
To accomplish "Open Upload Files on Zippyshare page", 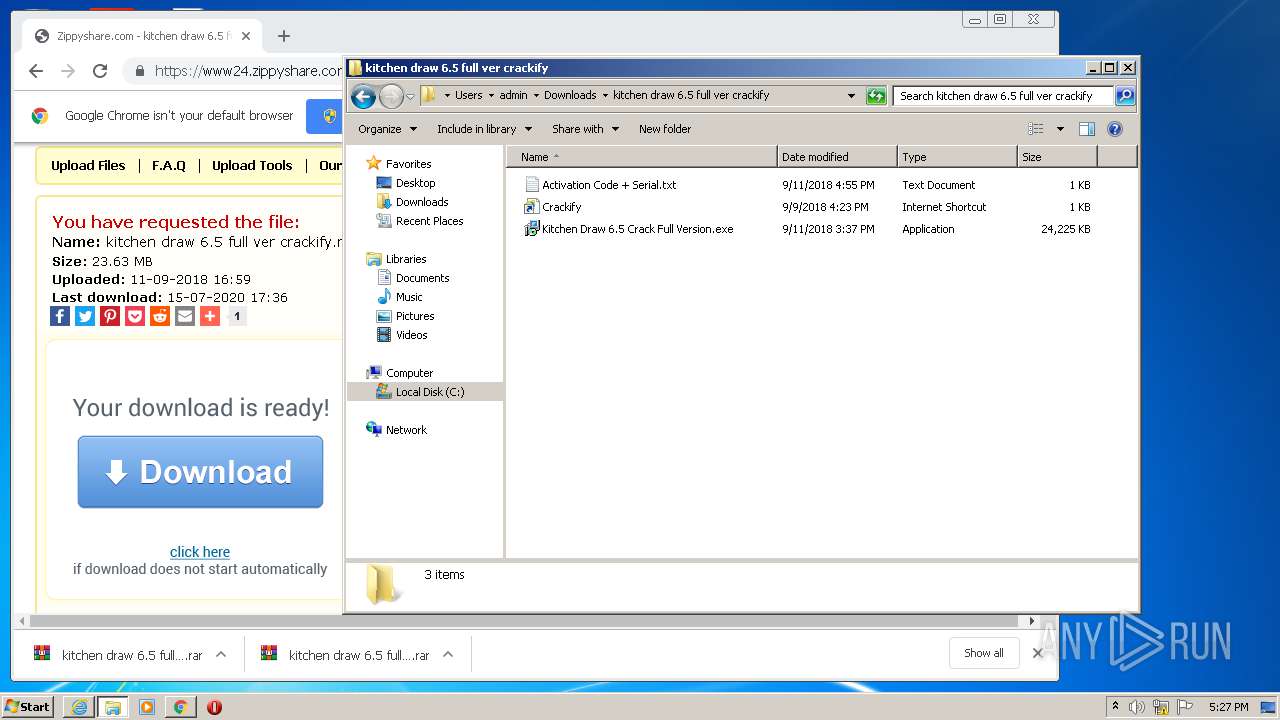I will (x=88, y=166).
